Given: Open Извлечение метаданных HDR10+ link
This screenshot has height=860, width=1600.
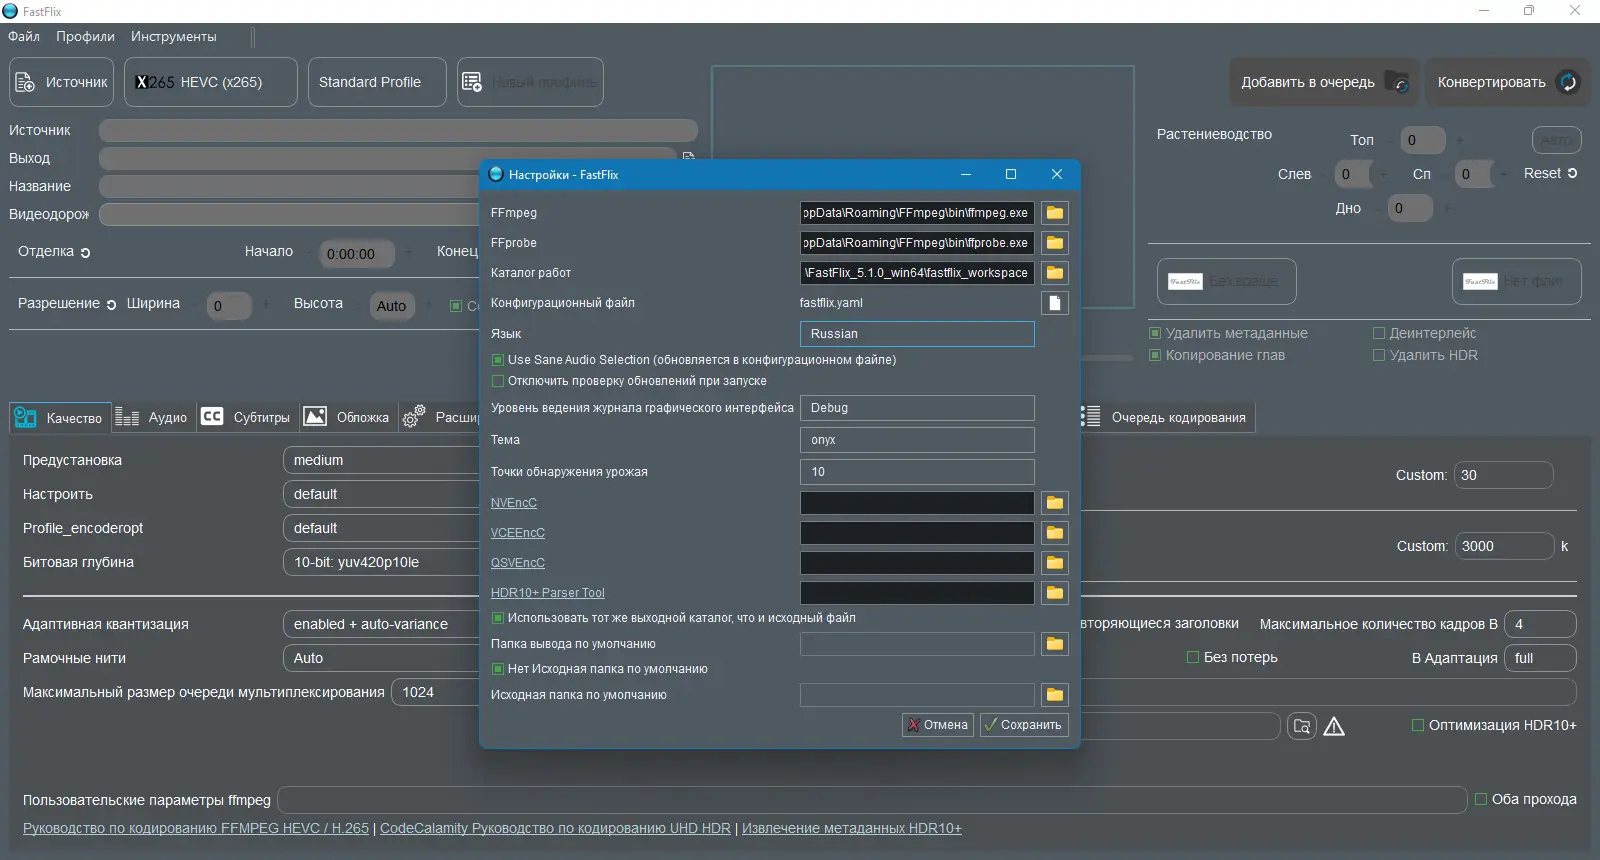Looking at the screenshot, I should (852, 828).
